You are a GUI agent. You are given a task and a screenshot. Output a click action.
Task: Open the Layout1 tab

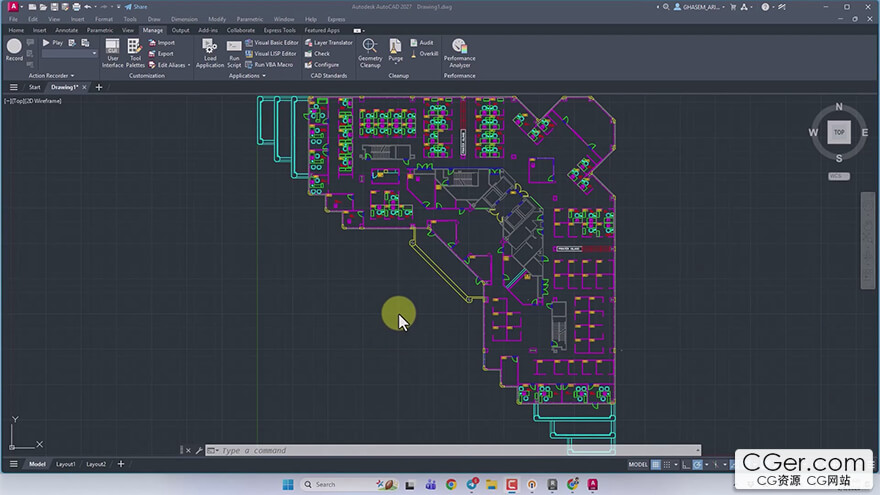pyautogui.click(x=66, y=464)
